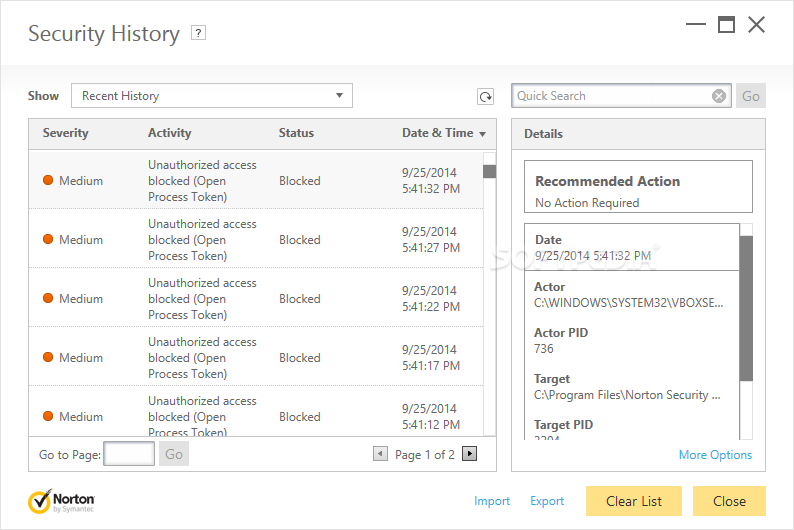Click the Norton logo
The image size is (794, 530).
(x=62, y=501)
